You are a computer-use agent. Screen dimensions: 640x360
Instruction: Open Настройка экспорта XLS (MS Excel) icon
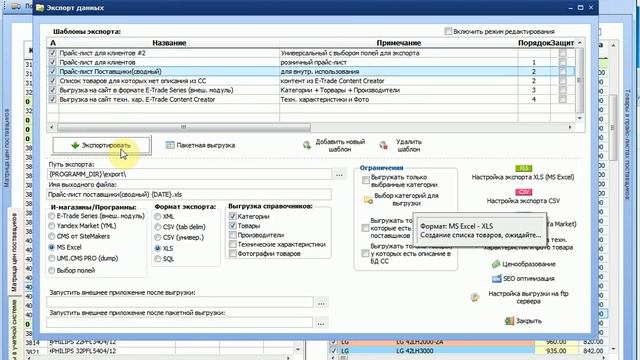coord(523,169)
